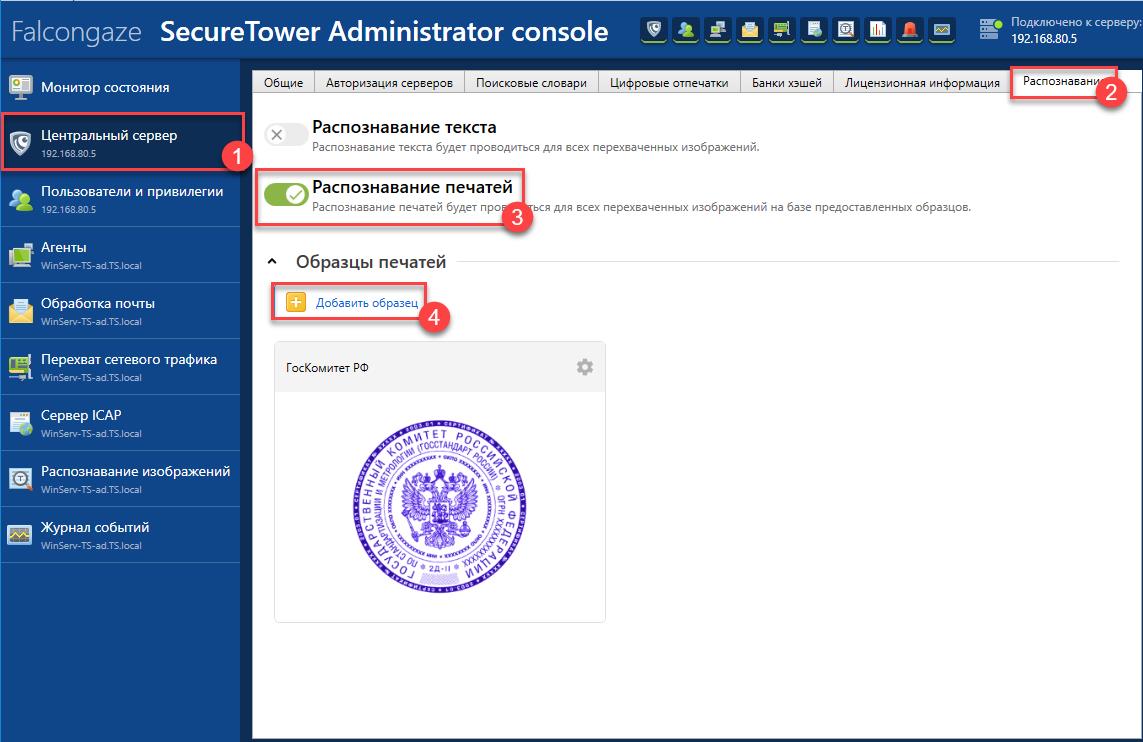Switch to the Общие tab
Image resolution: width=1143 pixels, height=742 pixels.
coord(284,82)
